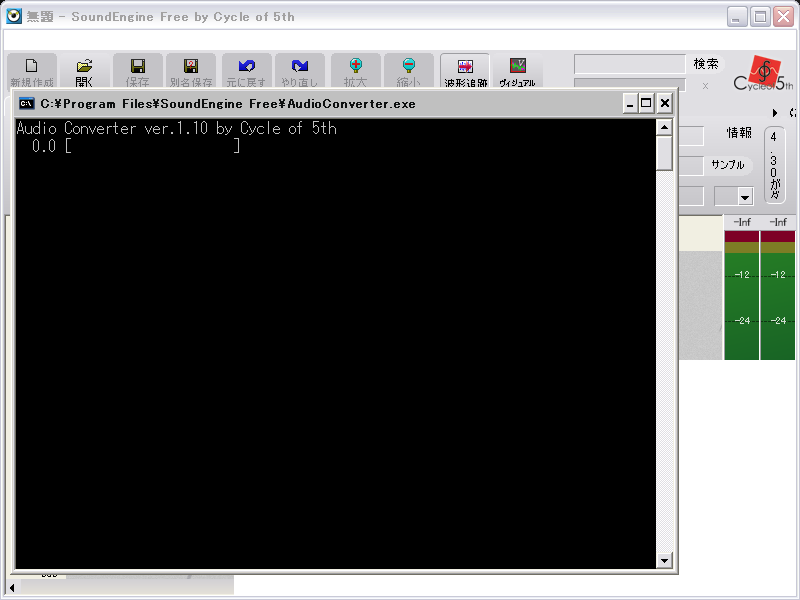Click console scrollbar down arrow
This screenshot has height=600, width=800.
tap(664, 561)
